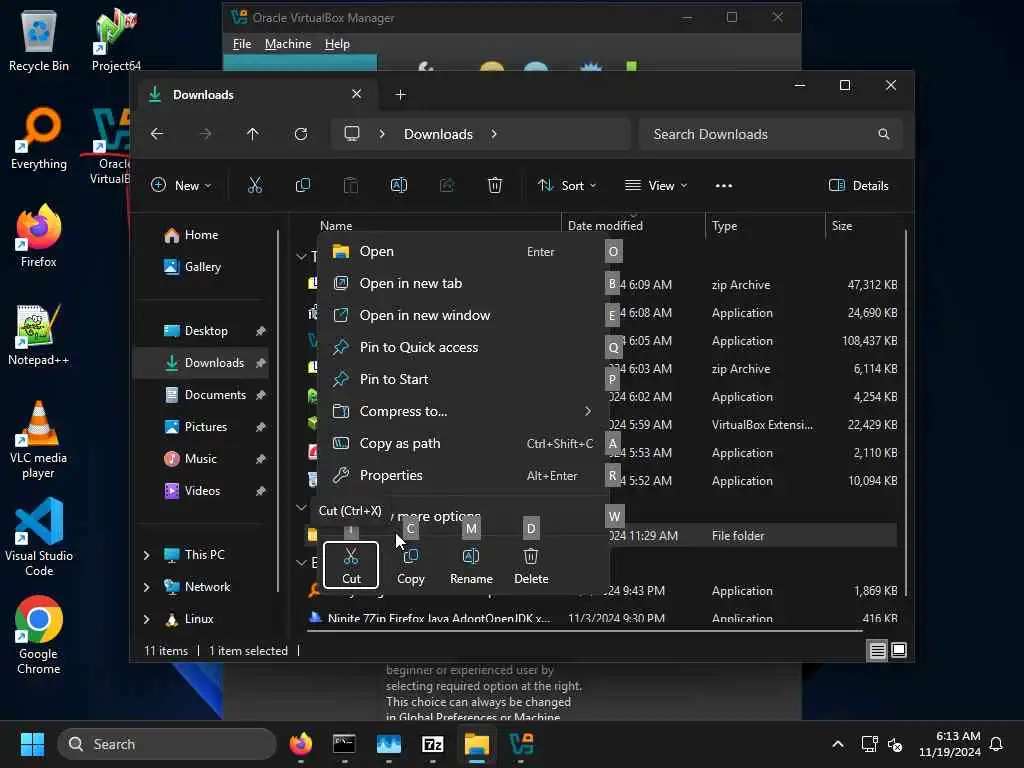Viewport: 1024px width, 768px height.
Task: Click the Rename icon in Explorer toolbar
Action: pos(399,185)
